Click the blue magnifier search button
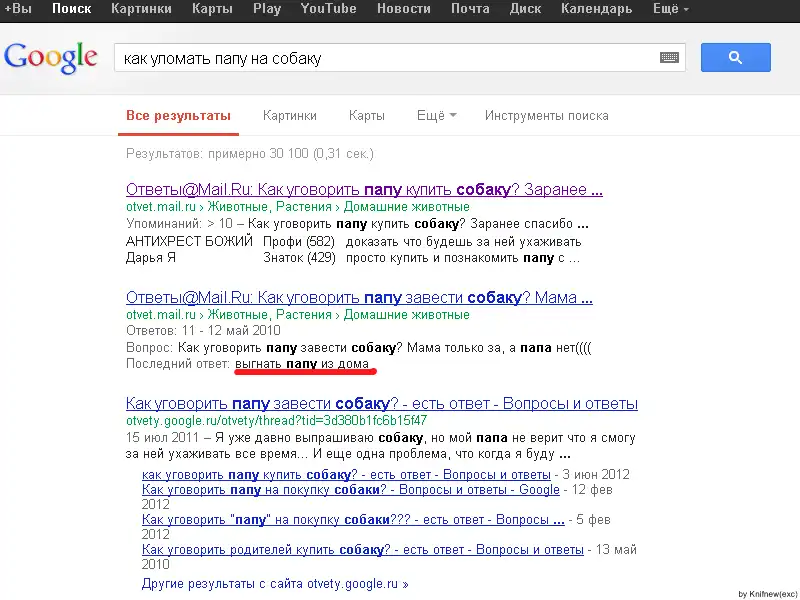The height and width of the screenshot is (600, 800). click(735, 58)
